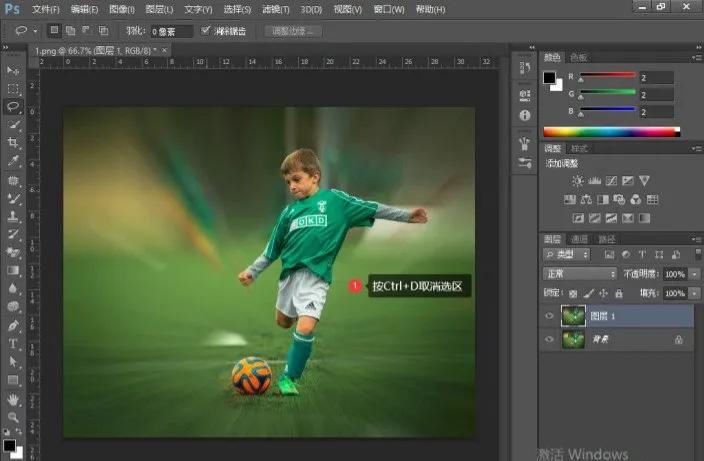Click the Brightness/Contrast adjustment icon
The image size is (704, 461).
pyautogui.click(x=577, y=181)
